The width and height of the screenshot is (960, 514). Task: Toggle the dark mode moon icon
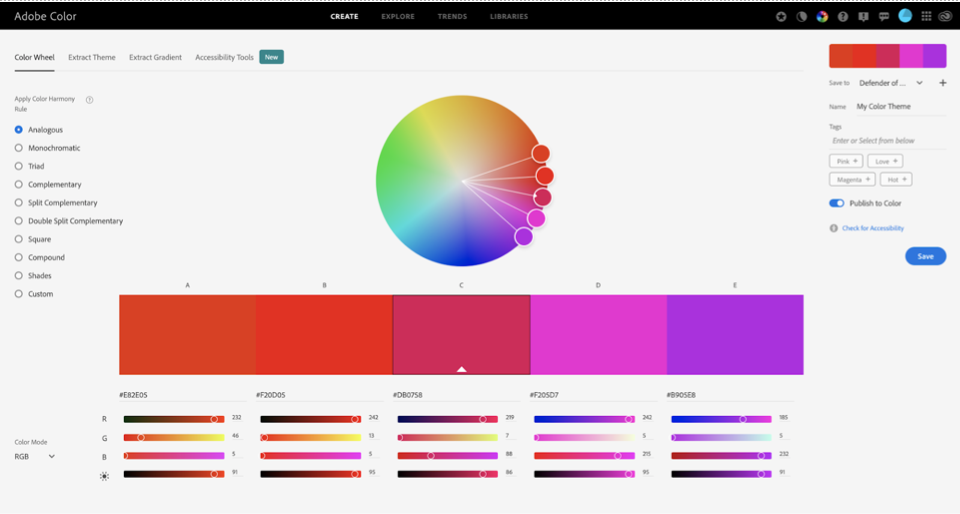pos(801,17)
